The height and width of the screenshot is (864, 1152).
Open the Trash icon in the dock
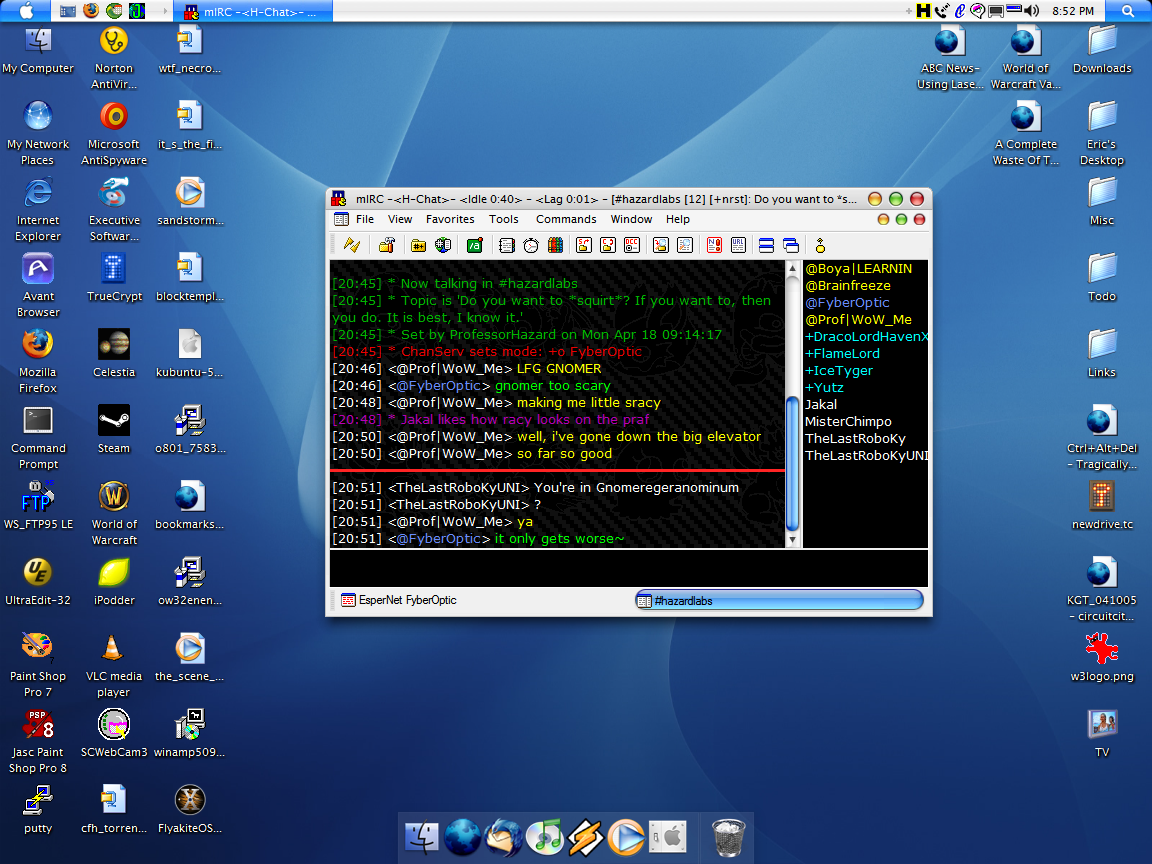pos(729,837)
